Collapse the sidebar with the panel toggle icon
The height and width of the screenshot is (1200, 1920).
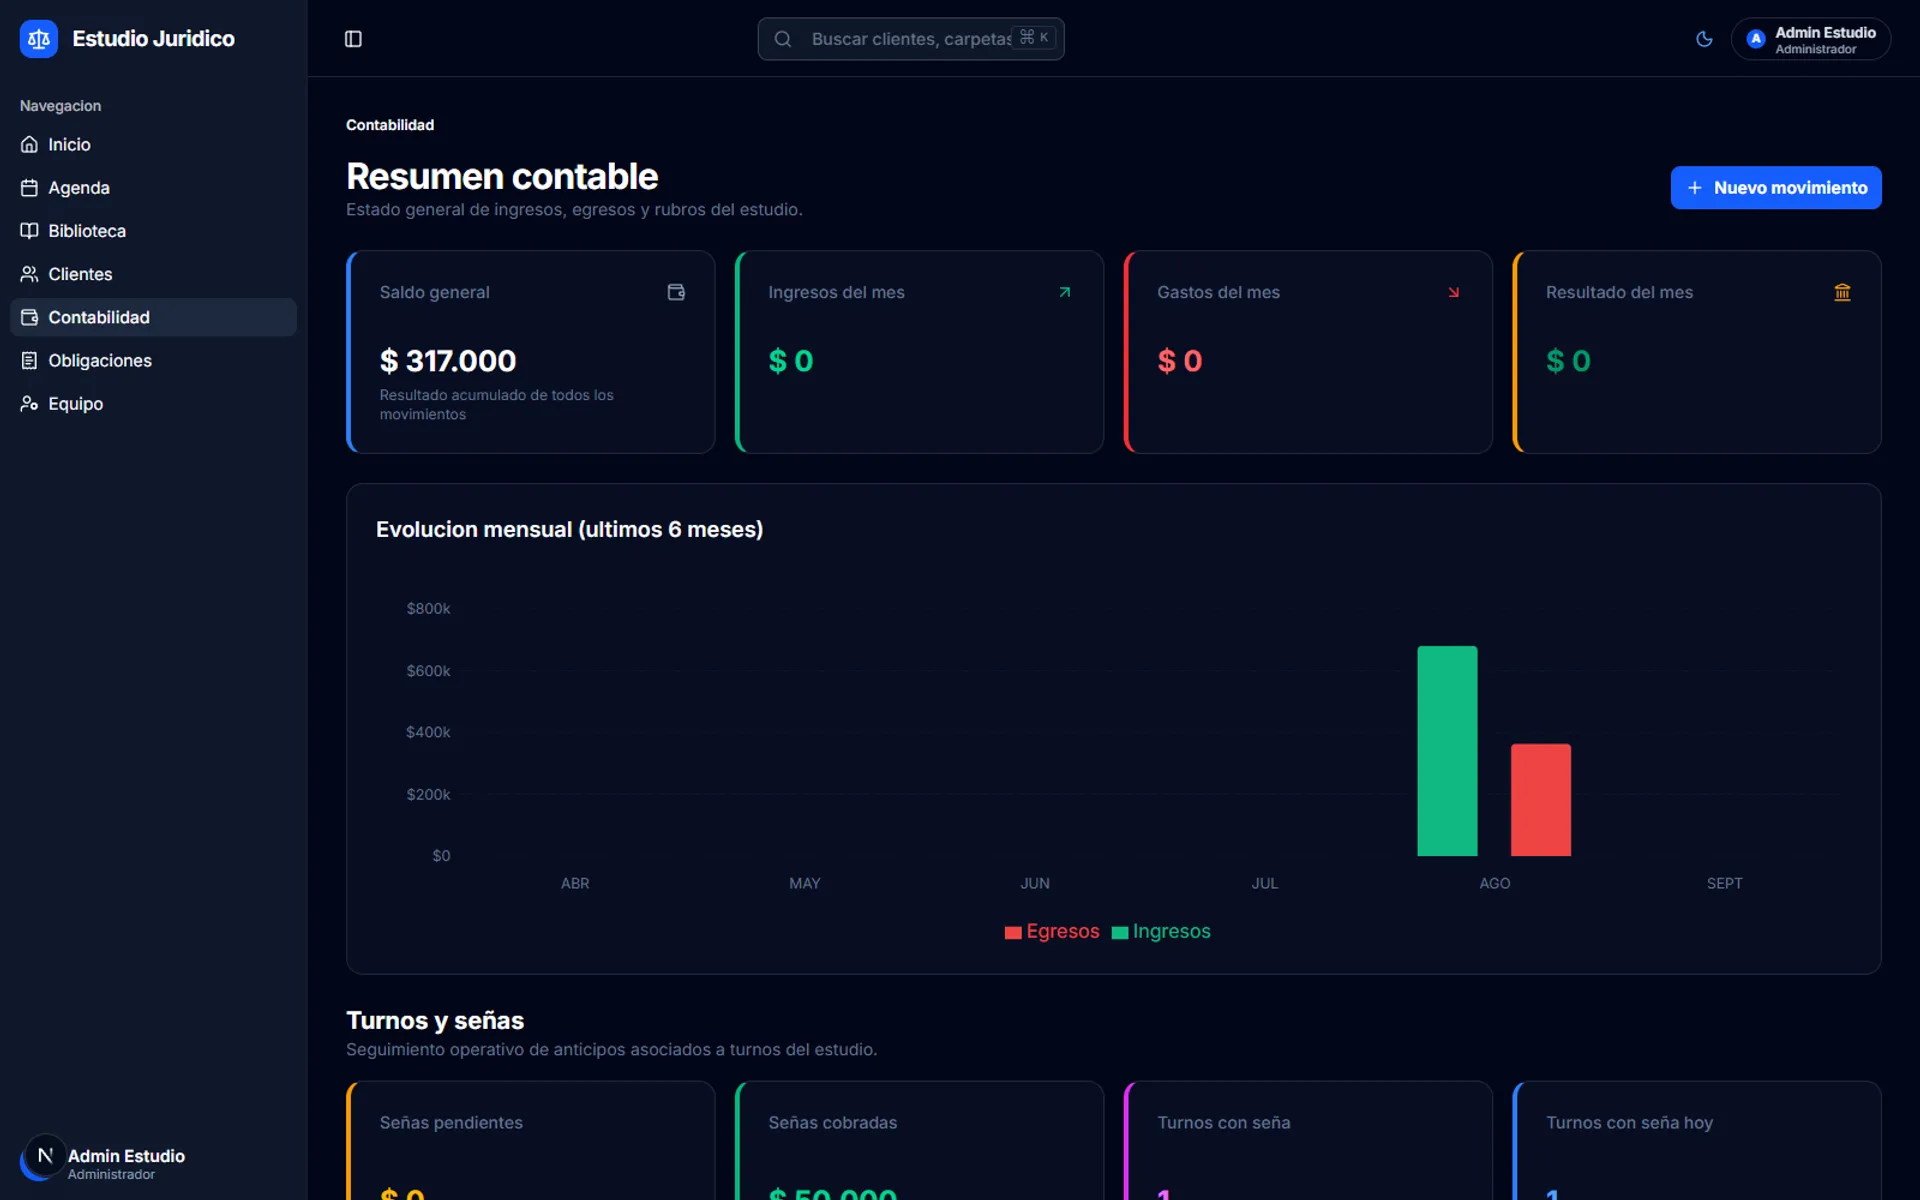pos(353,39)
